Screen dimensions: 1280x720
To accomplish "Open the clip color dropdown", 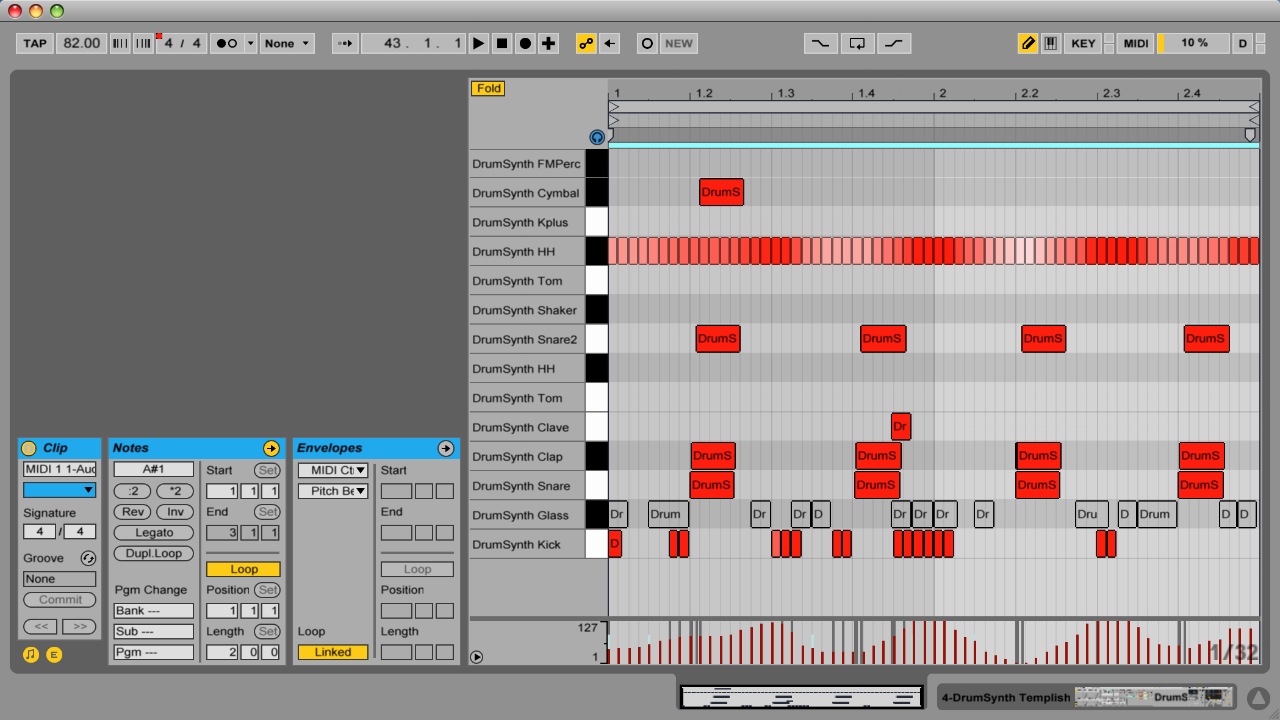I will tap(60, 490).
